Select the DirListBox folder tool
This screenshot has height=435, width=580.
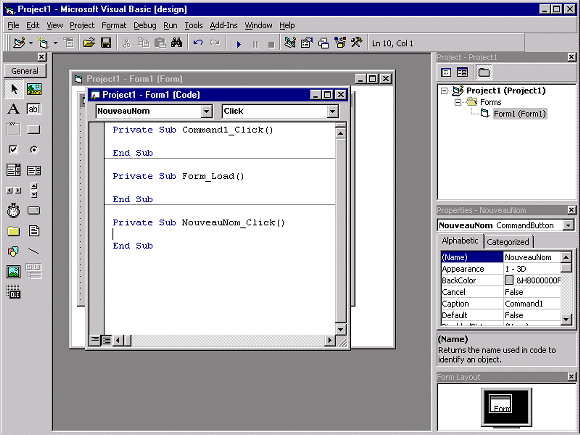point(14,231)
